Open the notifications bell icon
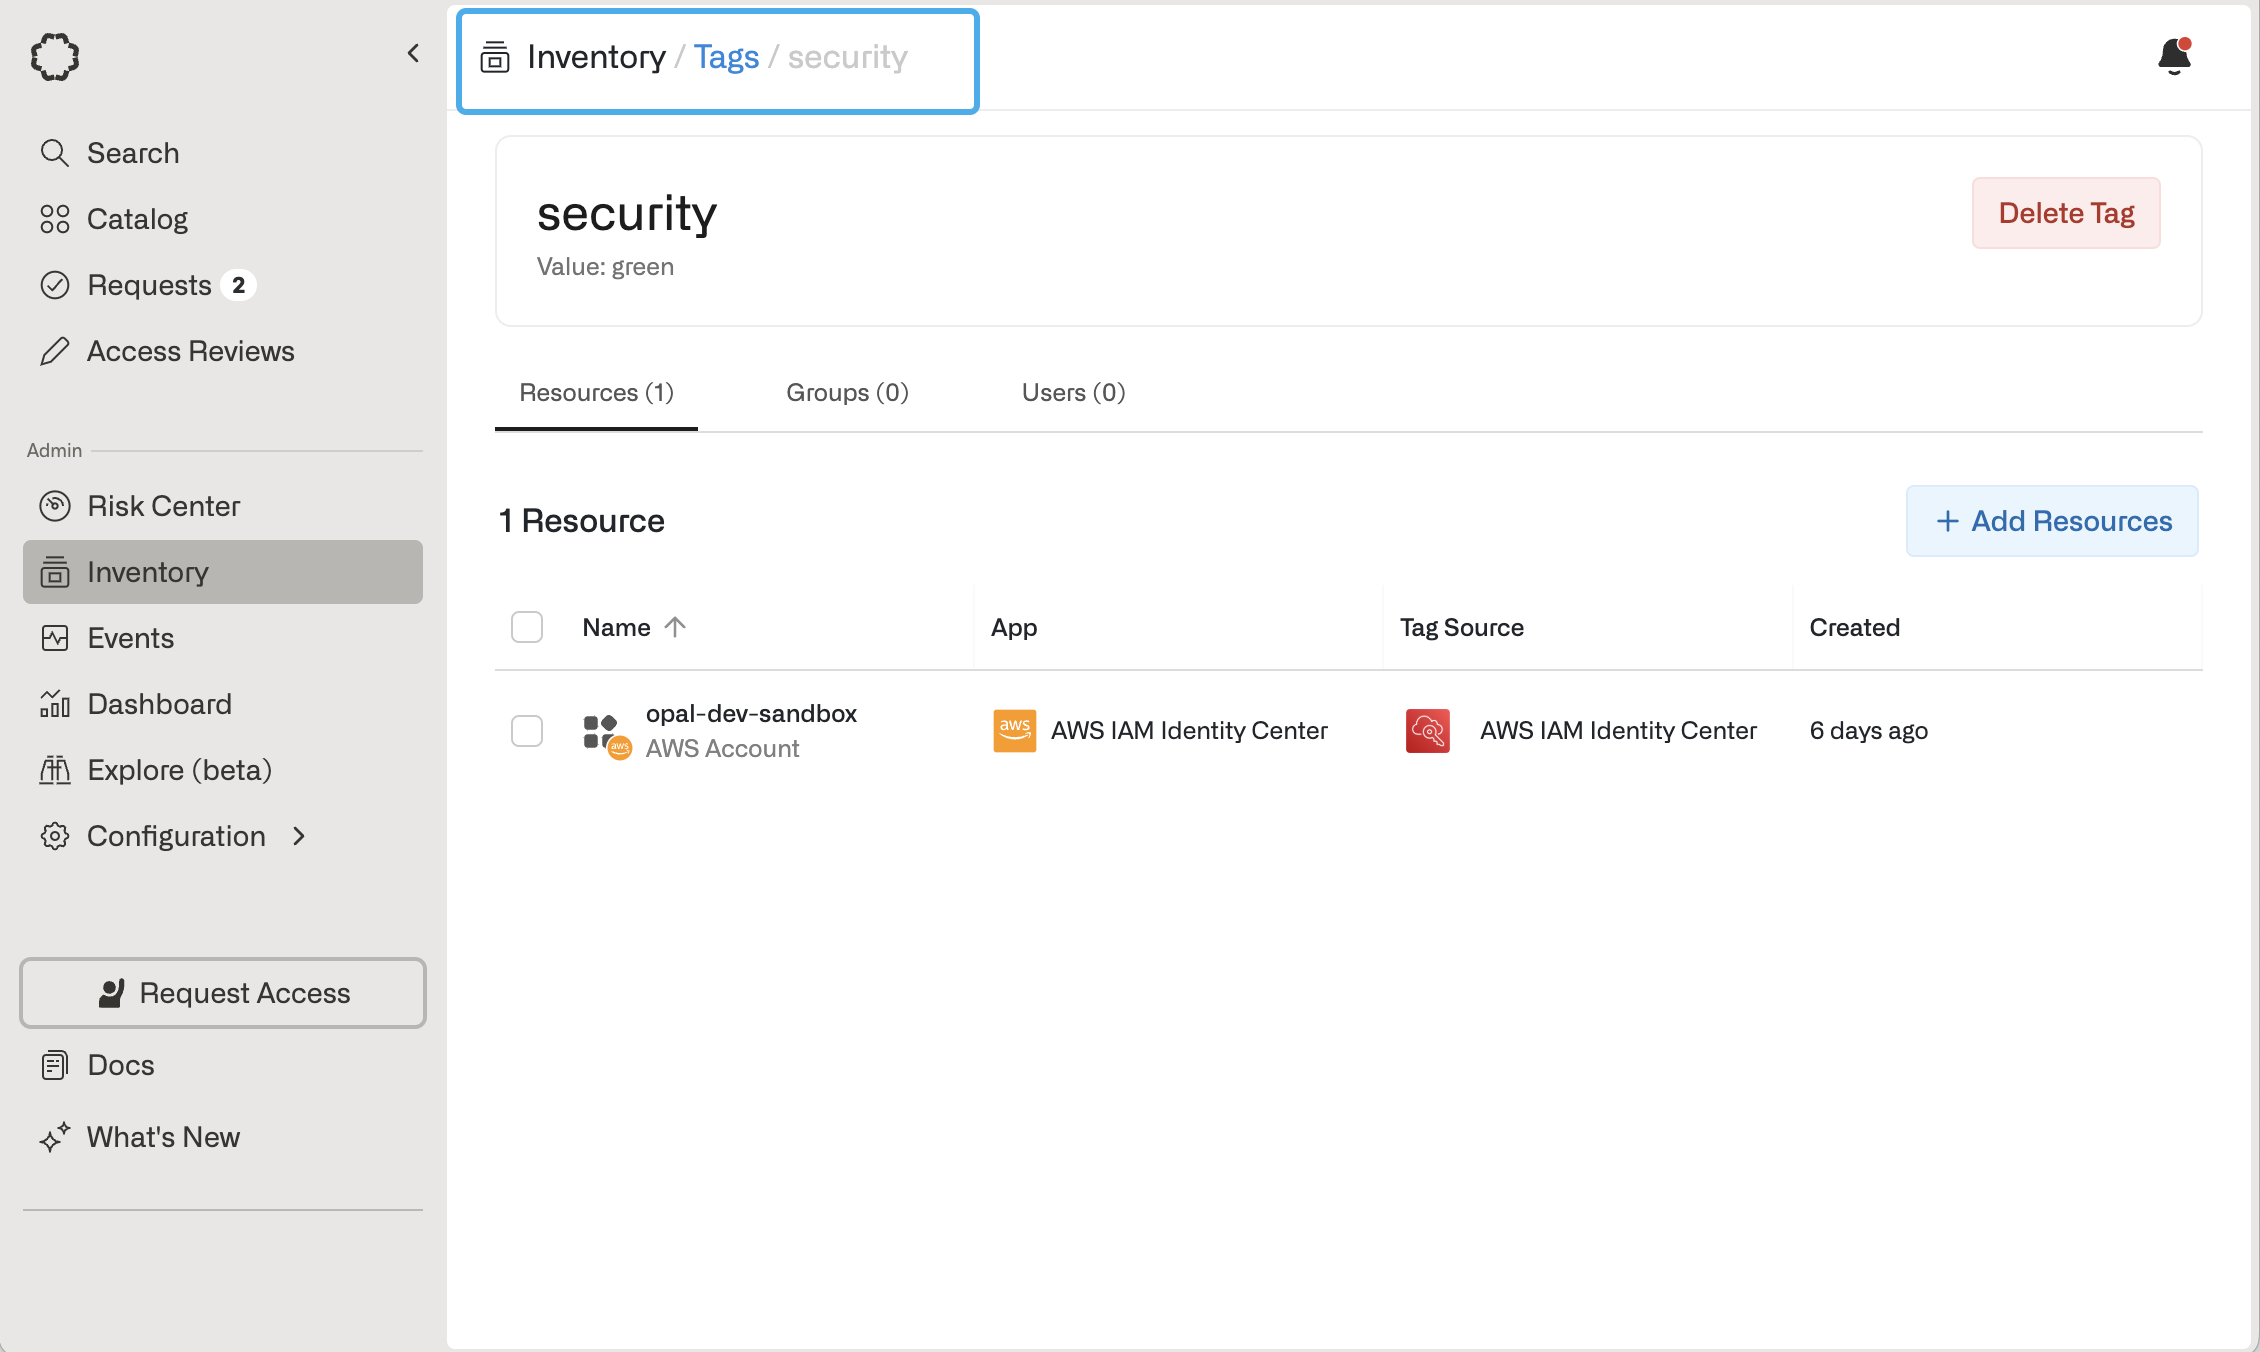 pyautogui.click(x=2174, y=56)
